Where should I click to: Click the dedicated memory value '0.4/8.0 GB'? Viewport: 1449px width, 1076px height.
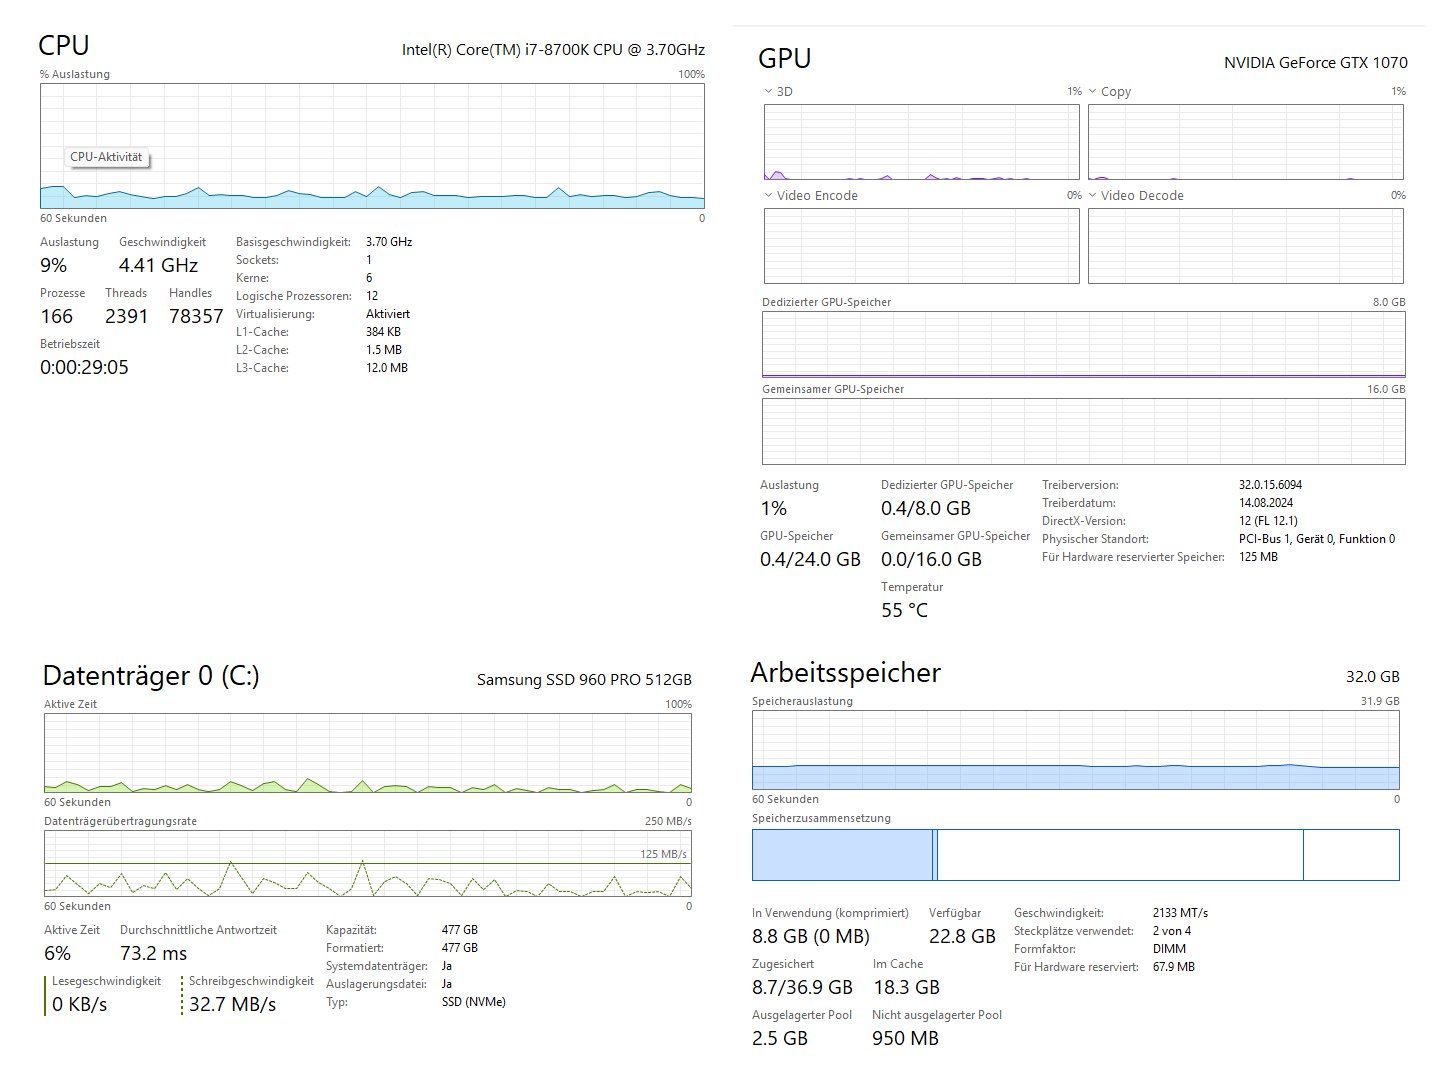[x=925, y=508]
